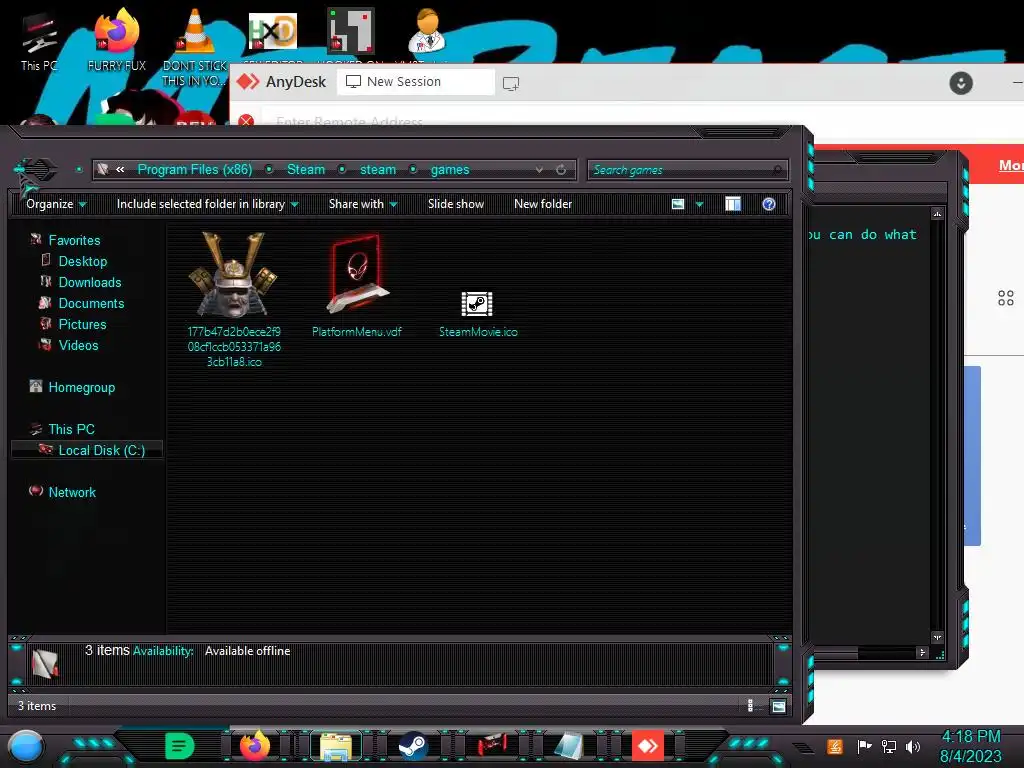
Task: Change the view layout icon
Action: [x=678, y=204]
